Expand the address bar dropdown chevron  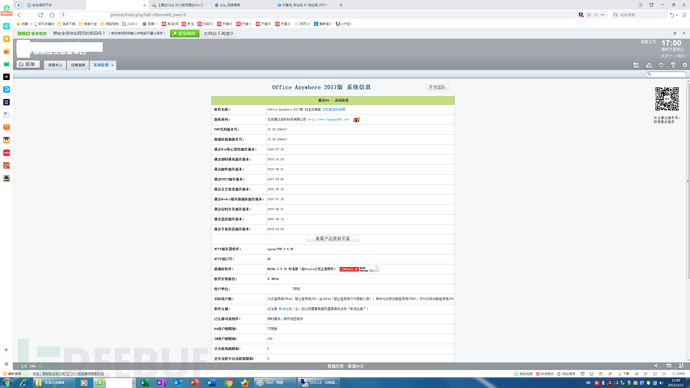point(602,15)
